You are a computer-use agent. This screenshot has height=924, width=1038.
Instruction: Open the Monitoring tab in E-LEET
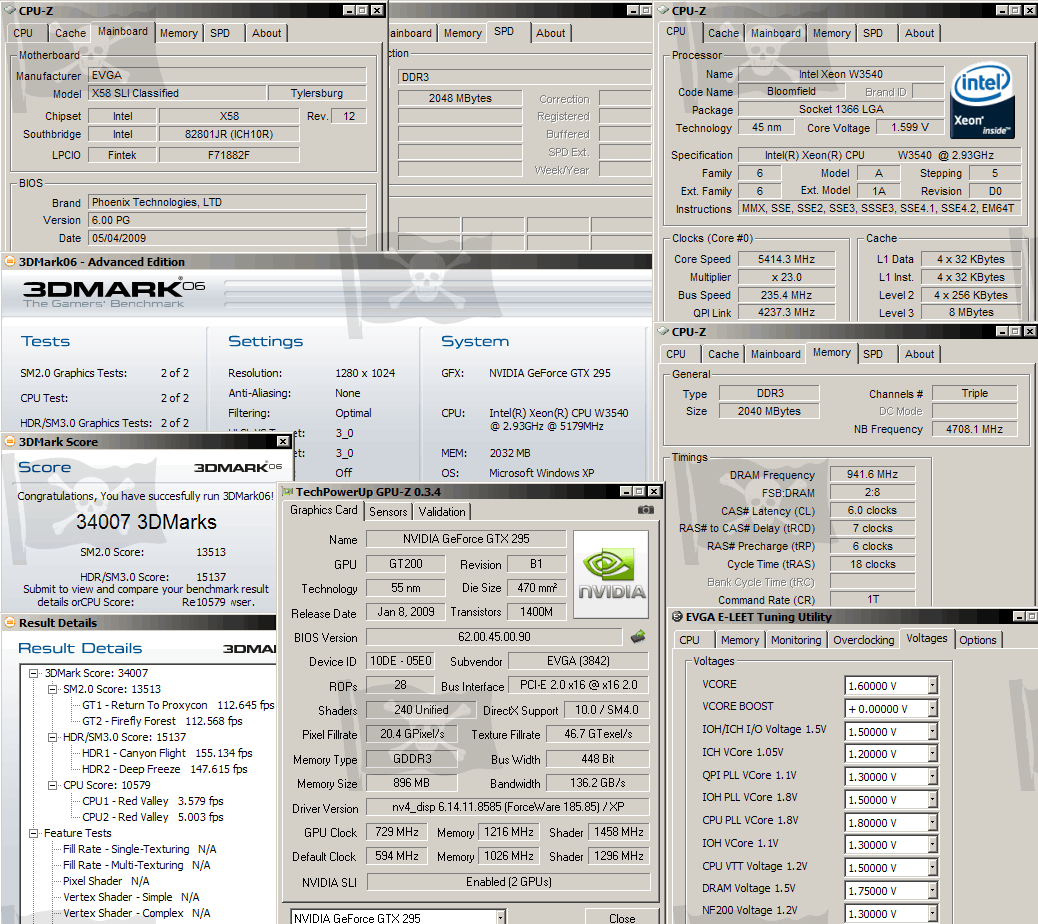796,640
